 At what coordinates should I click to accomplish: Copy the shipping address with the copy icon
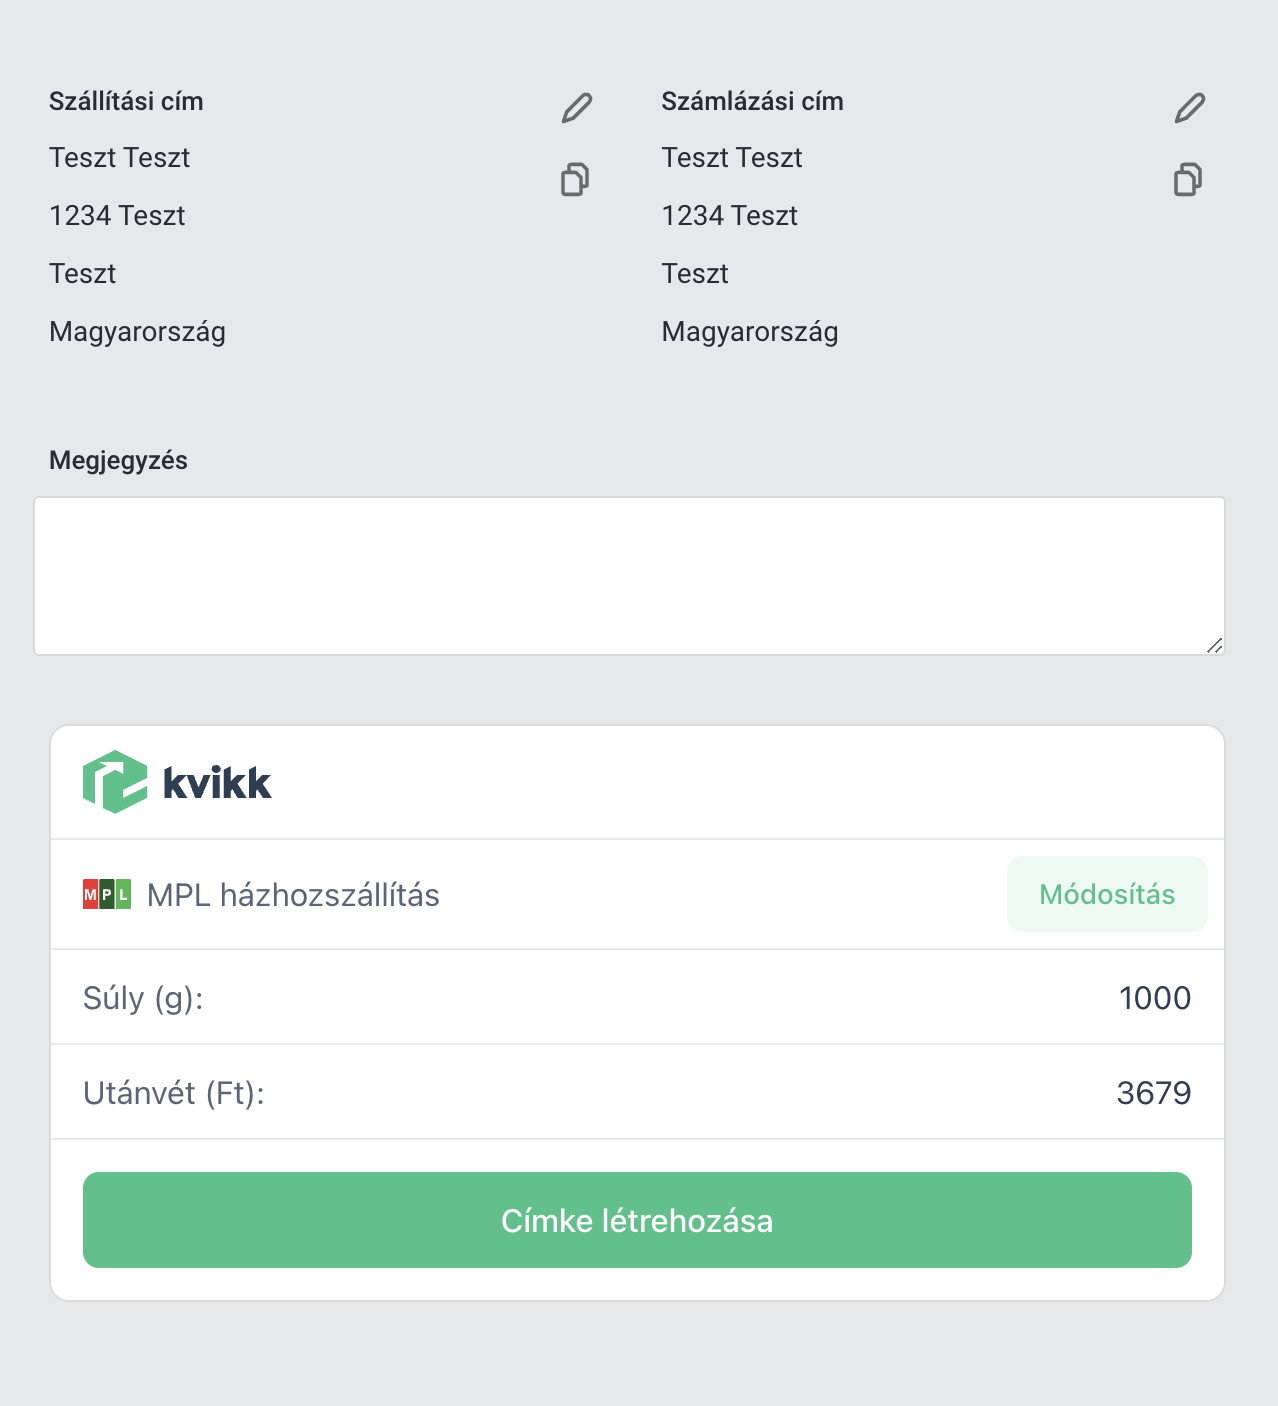(x=575, y=180)
